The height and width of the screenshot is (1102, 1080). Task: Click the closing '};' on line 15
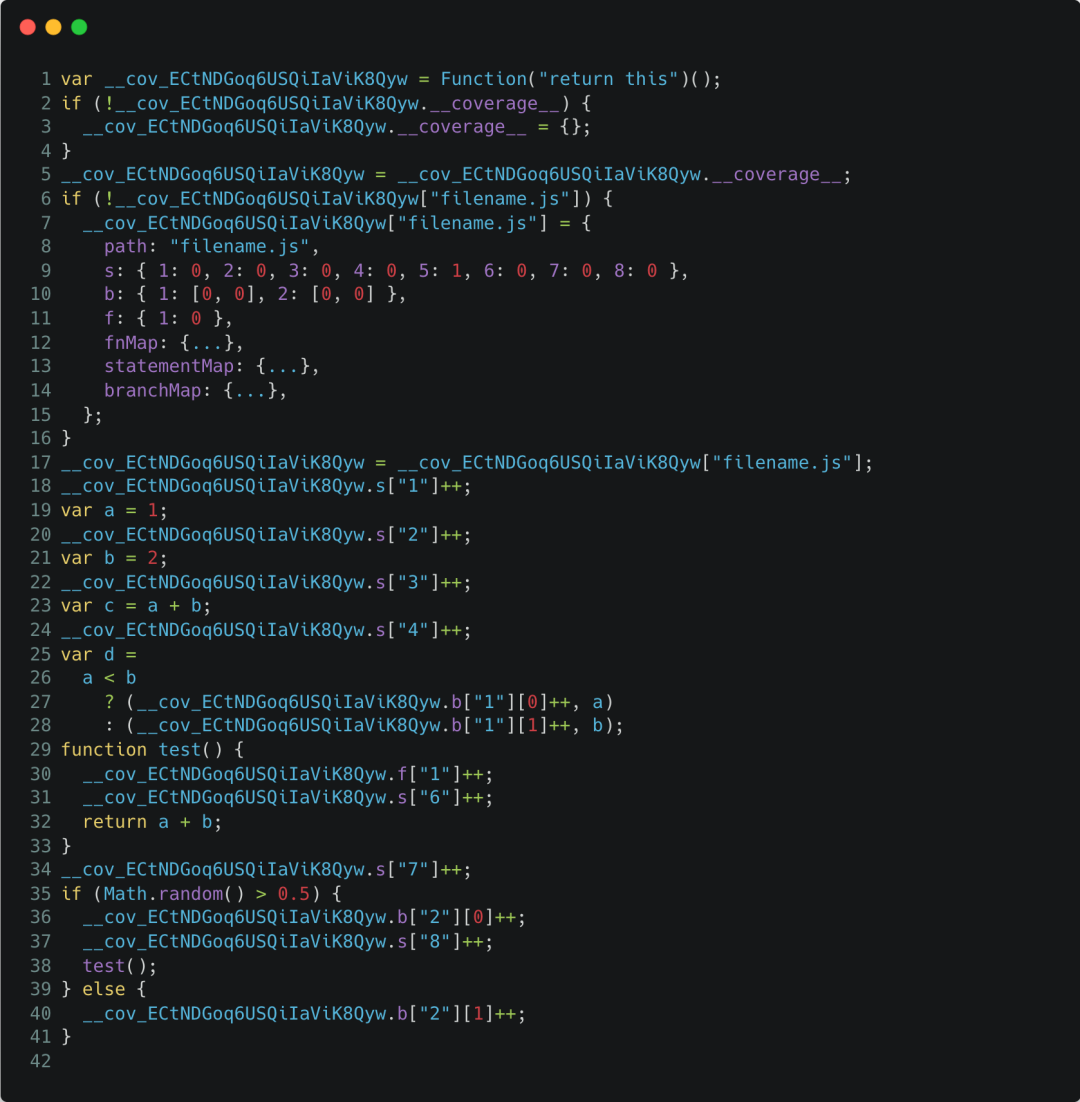[93, 415]
